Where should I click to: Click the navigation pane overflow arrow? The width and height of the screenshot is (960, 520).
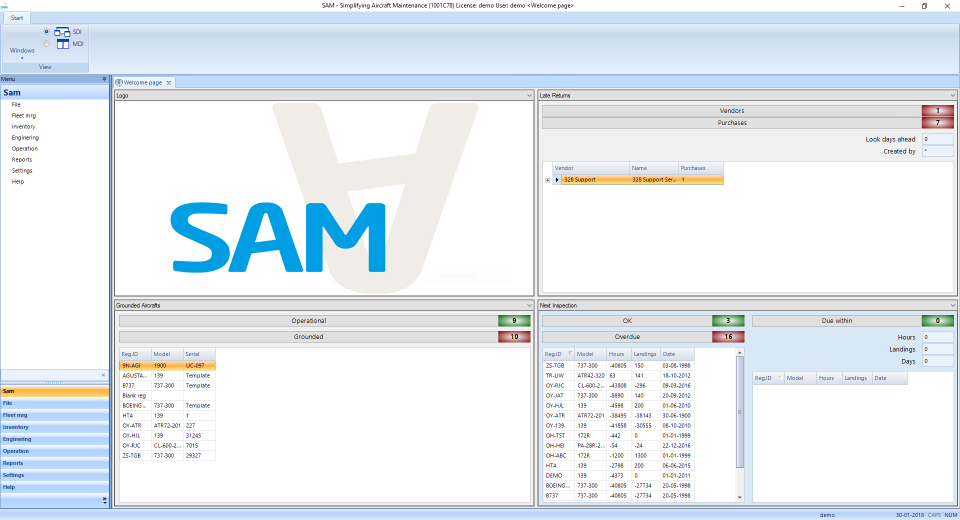[x=105, y=500]
